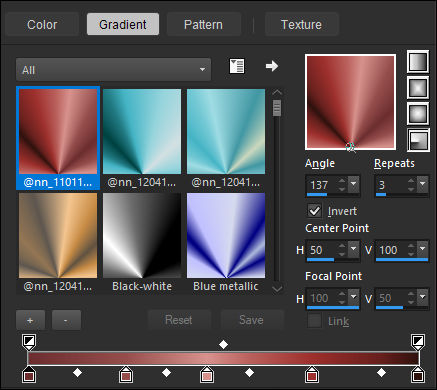
Task: Click the large gradient preview box
Action: click(350, 102)
